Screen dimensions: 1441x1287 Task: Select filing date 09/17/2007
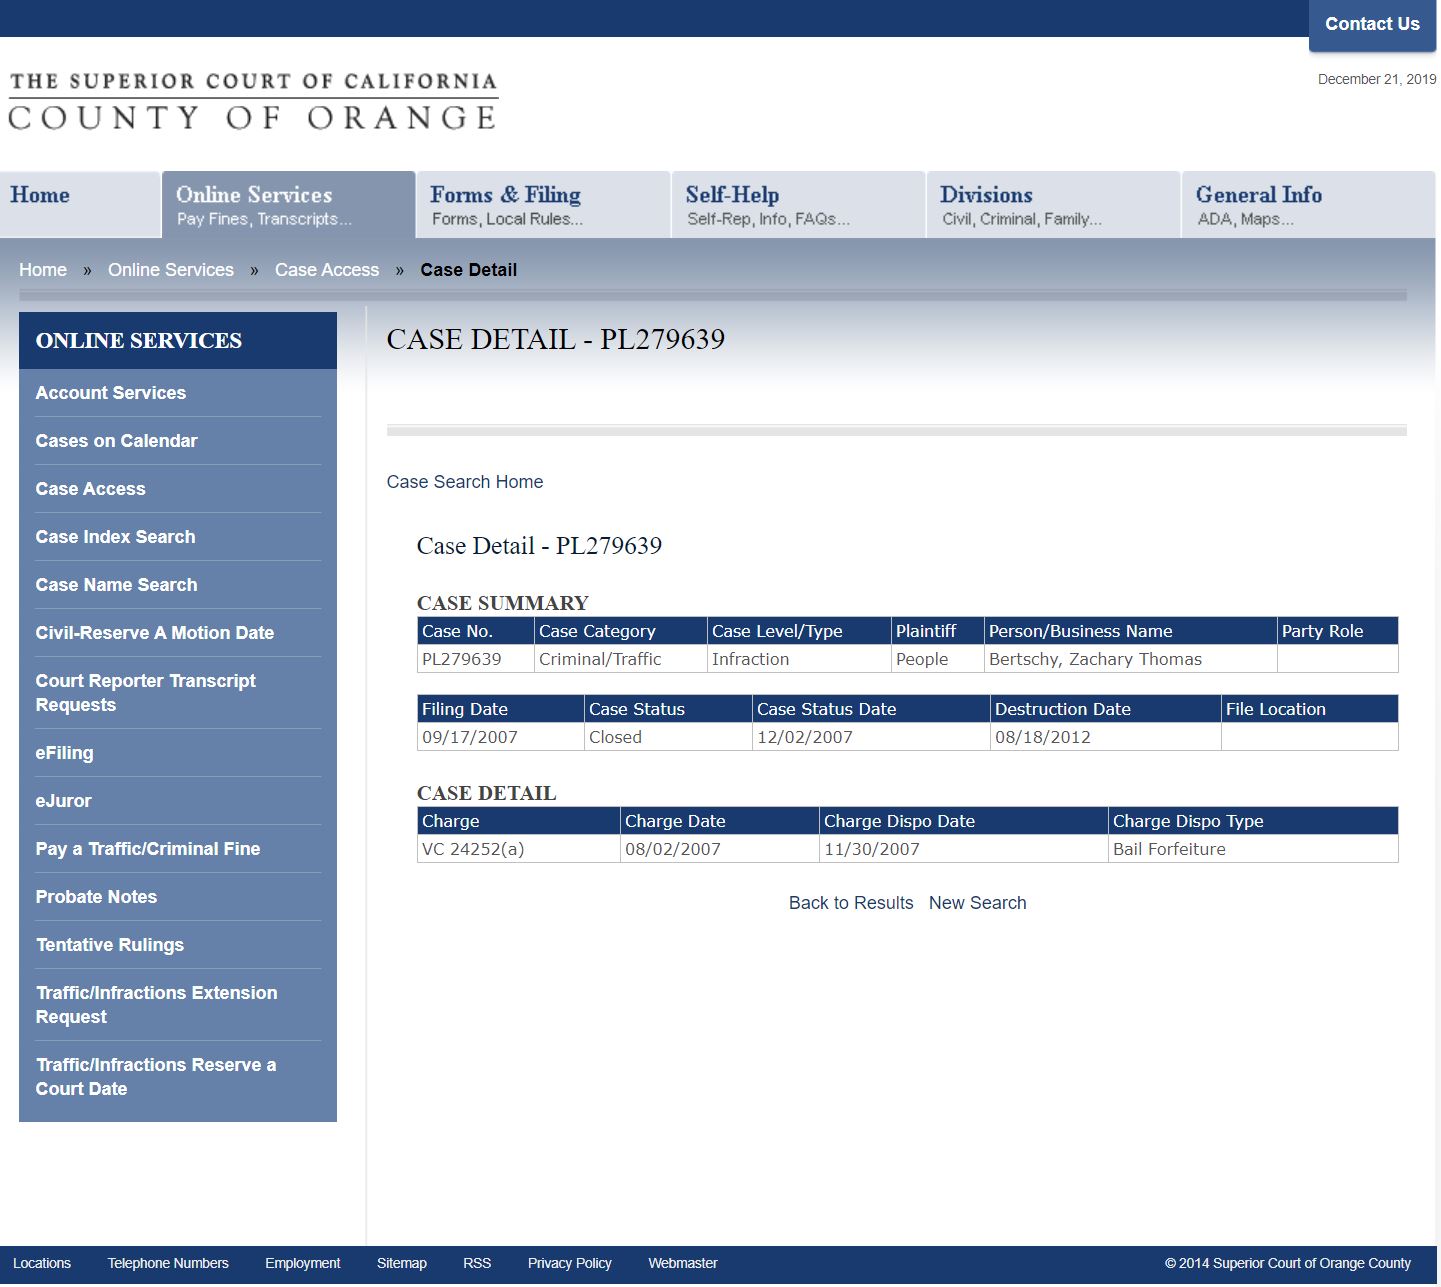pos(501,737)
